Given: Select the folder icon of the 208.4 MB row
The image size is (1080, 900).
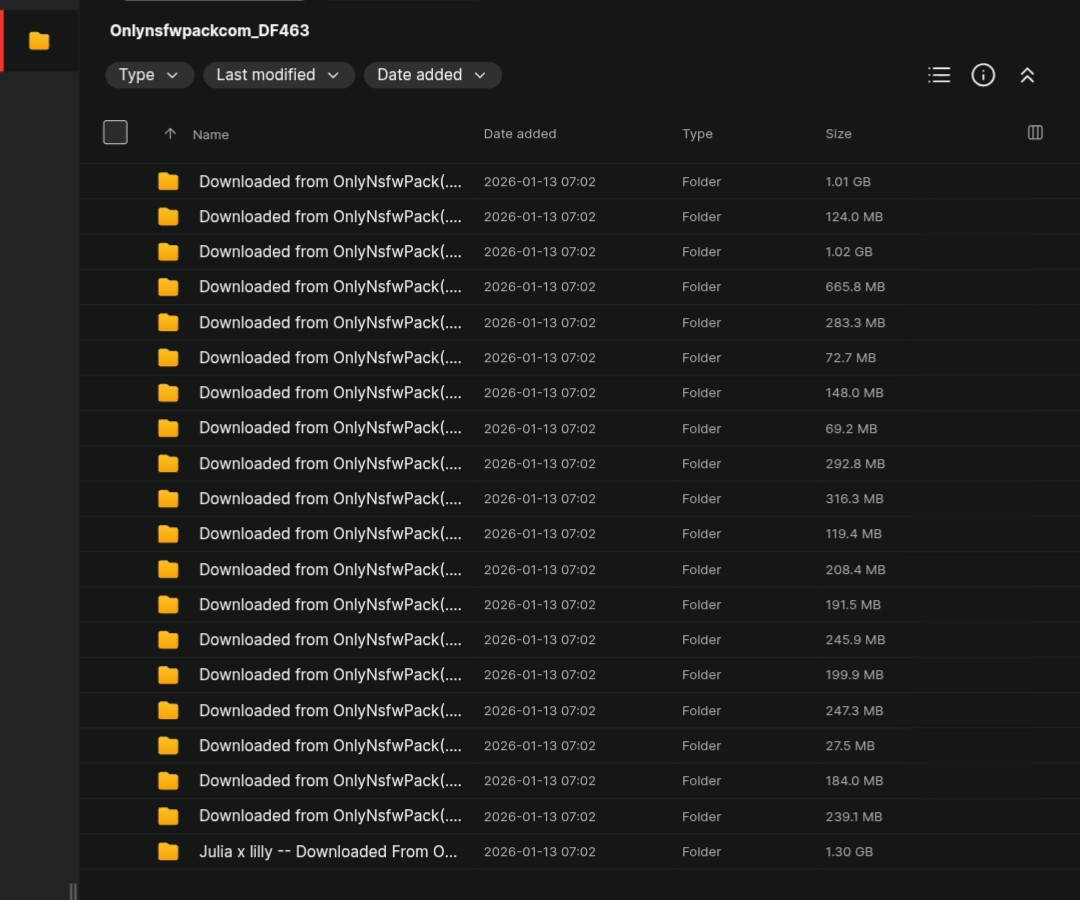Looking at the screenshot, I should (x=168, y=569).
